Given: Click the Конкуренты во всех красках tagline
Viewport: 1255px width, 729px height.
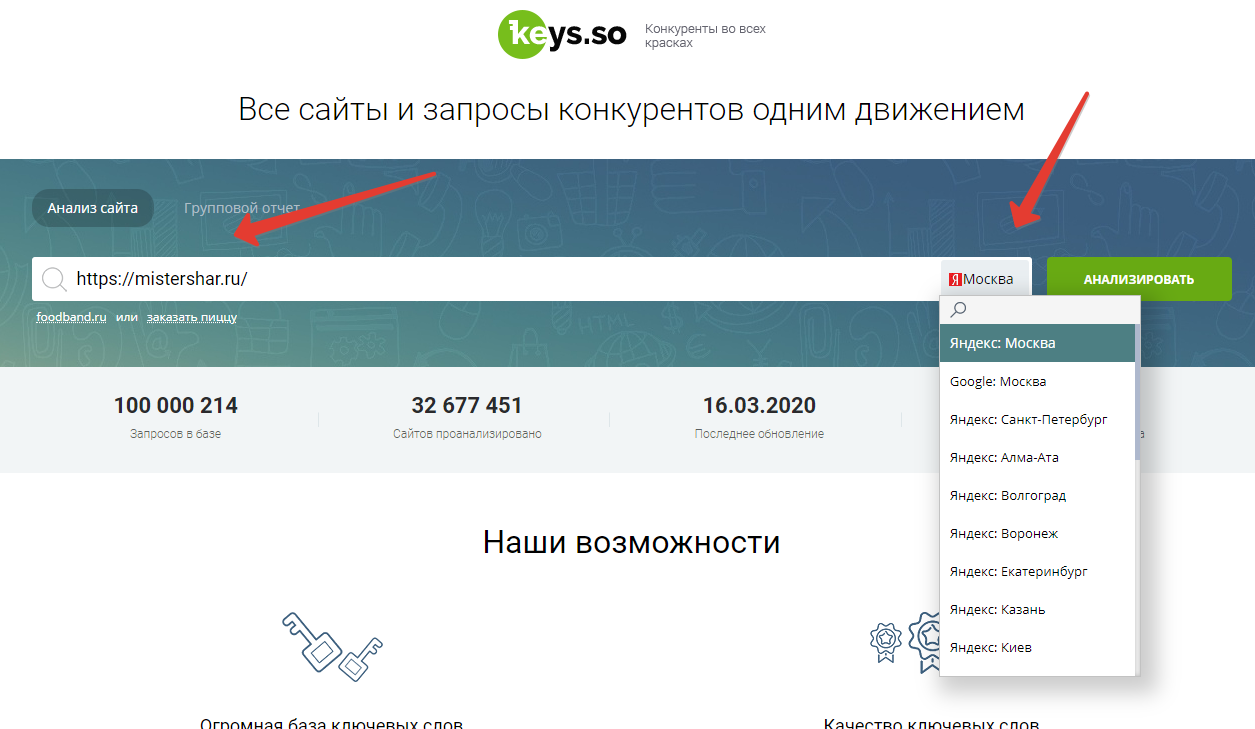Looking at the screenshot, I should tap(705, 36).
